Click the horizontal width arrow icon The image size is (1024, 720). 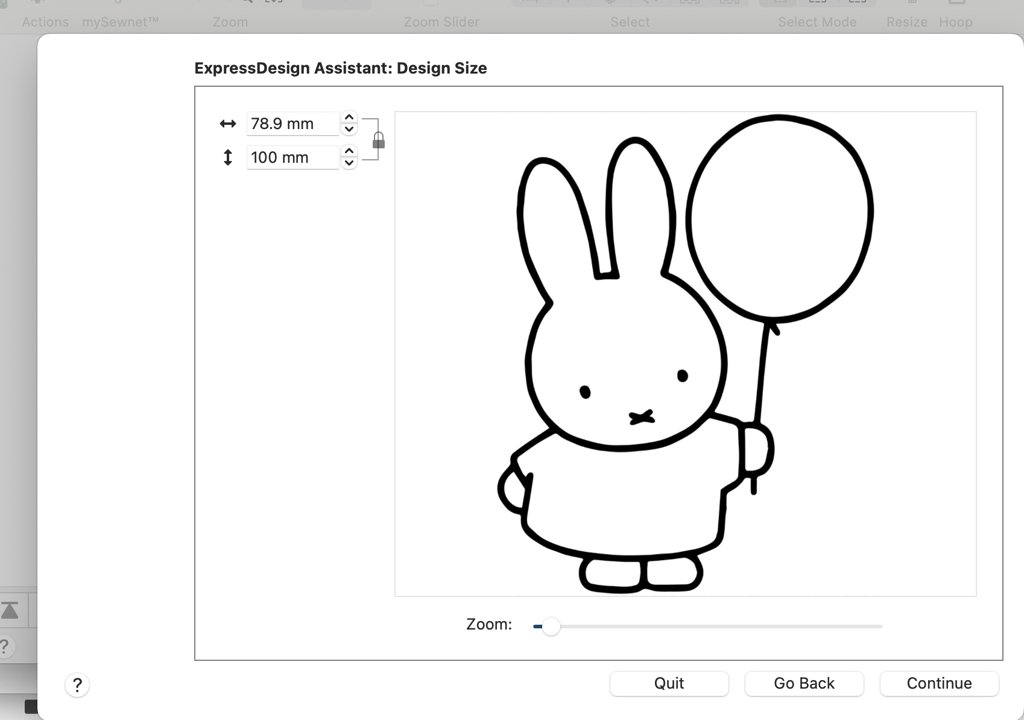click(x=227, y=123)
